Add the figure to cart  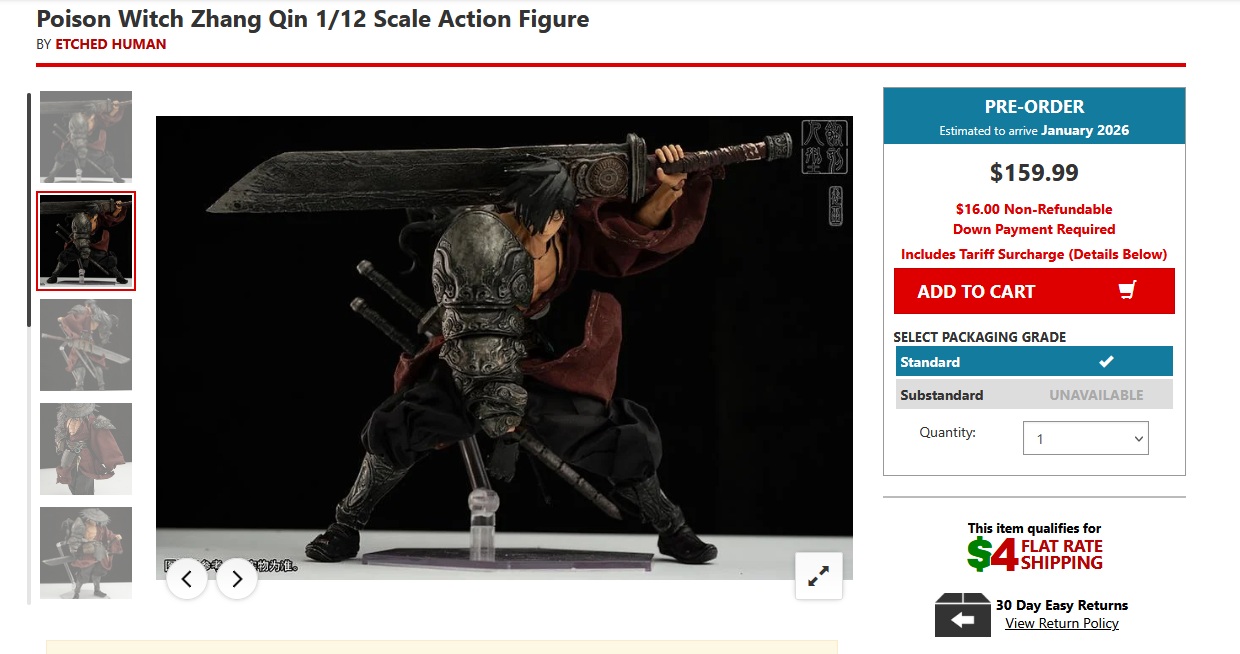[x=1034, y=291]
